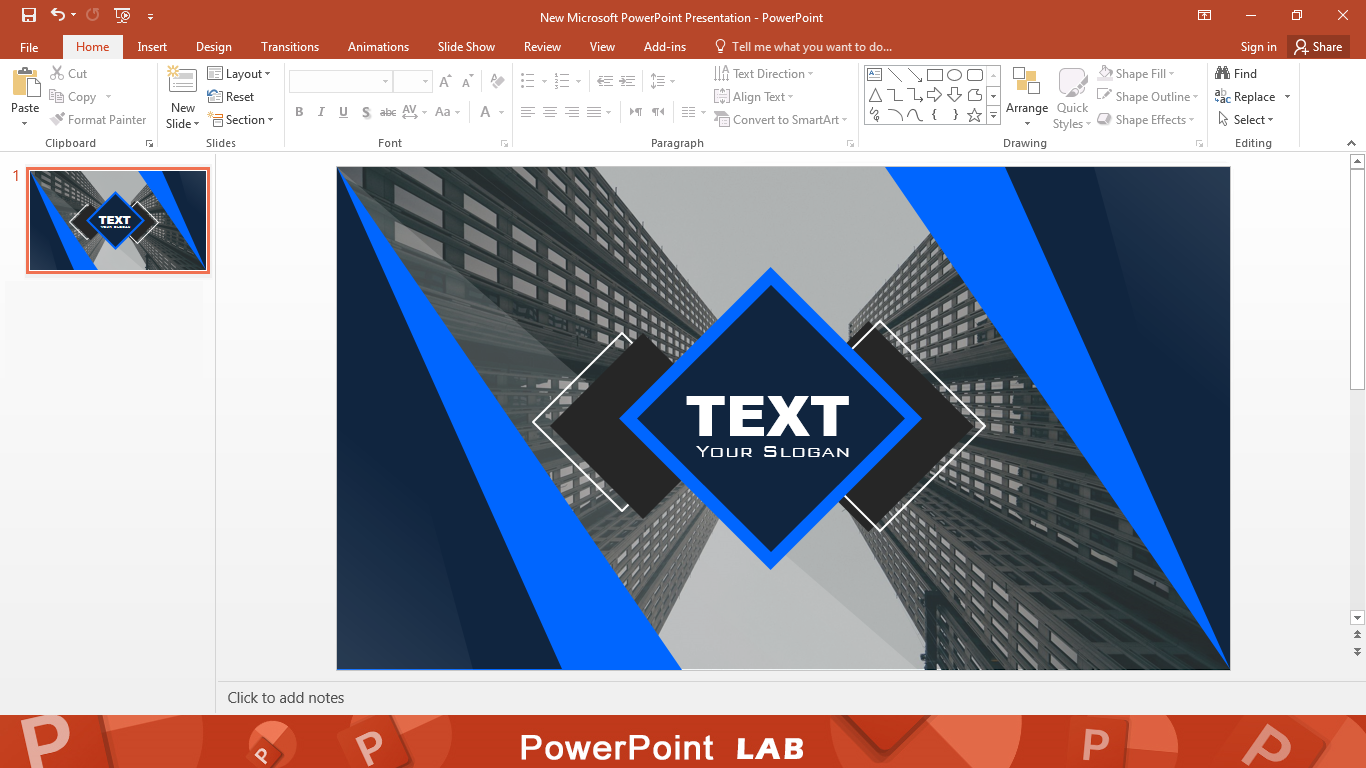
Task: Select the Oval shape
Action: [955, 74]
